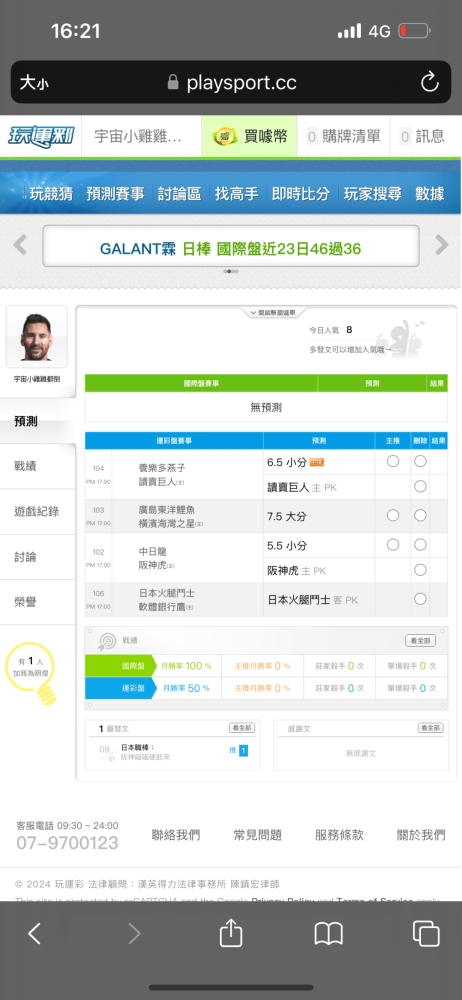
Task: Open the 常見問題 footer link
Action: coord(257,835)
